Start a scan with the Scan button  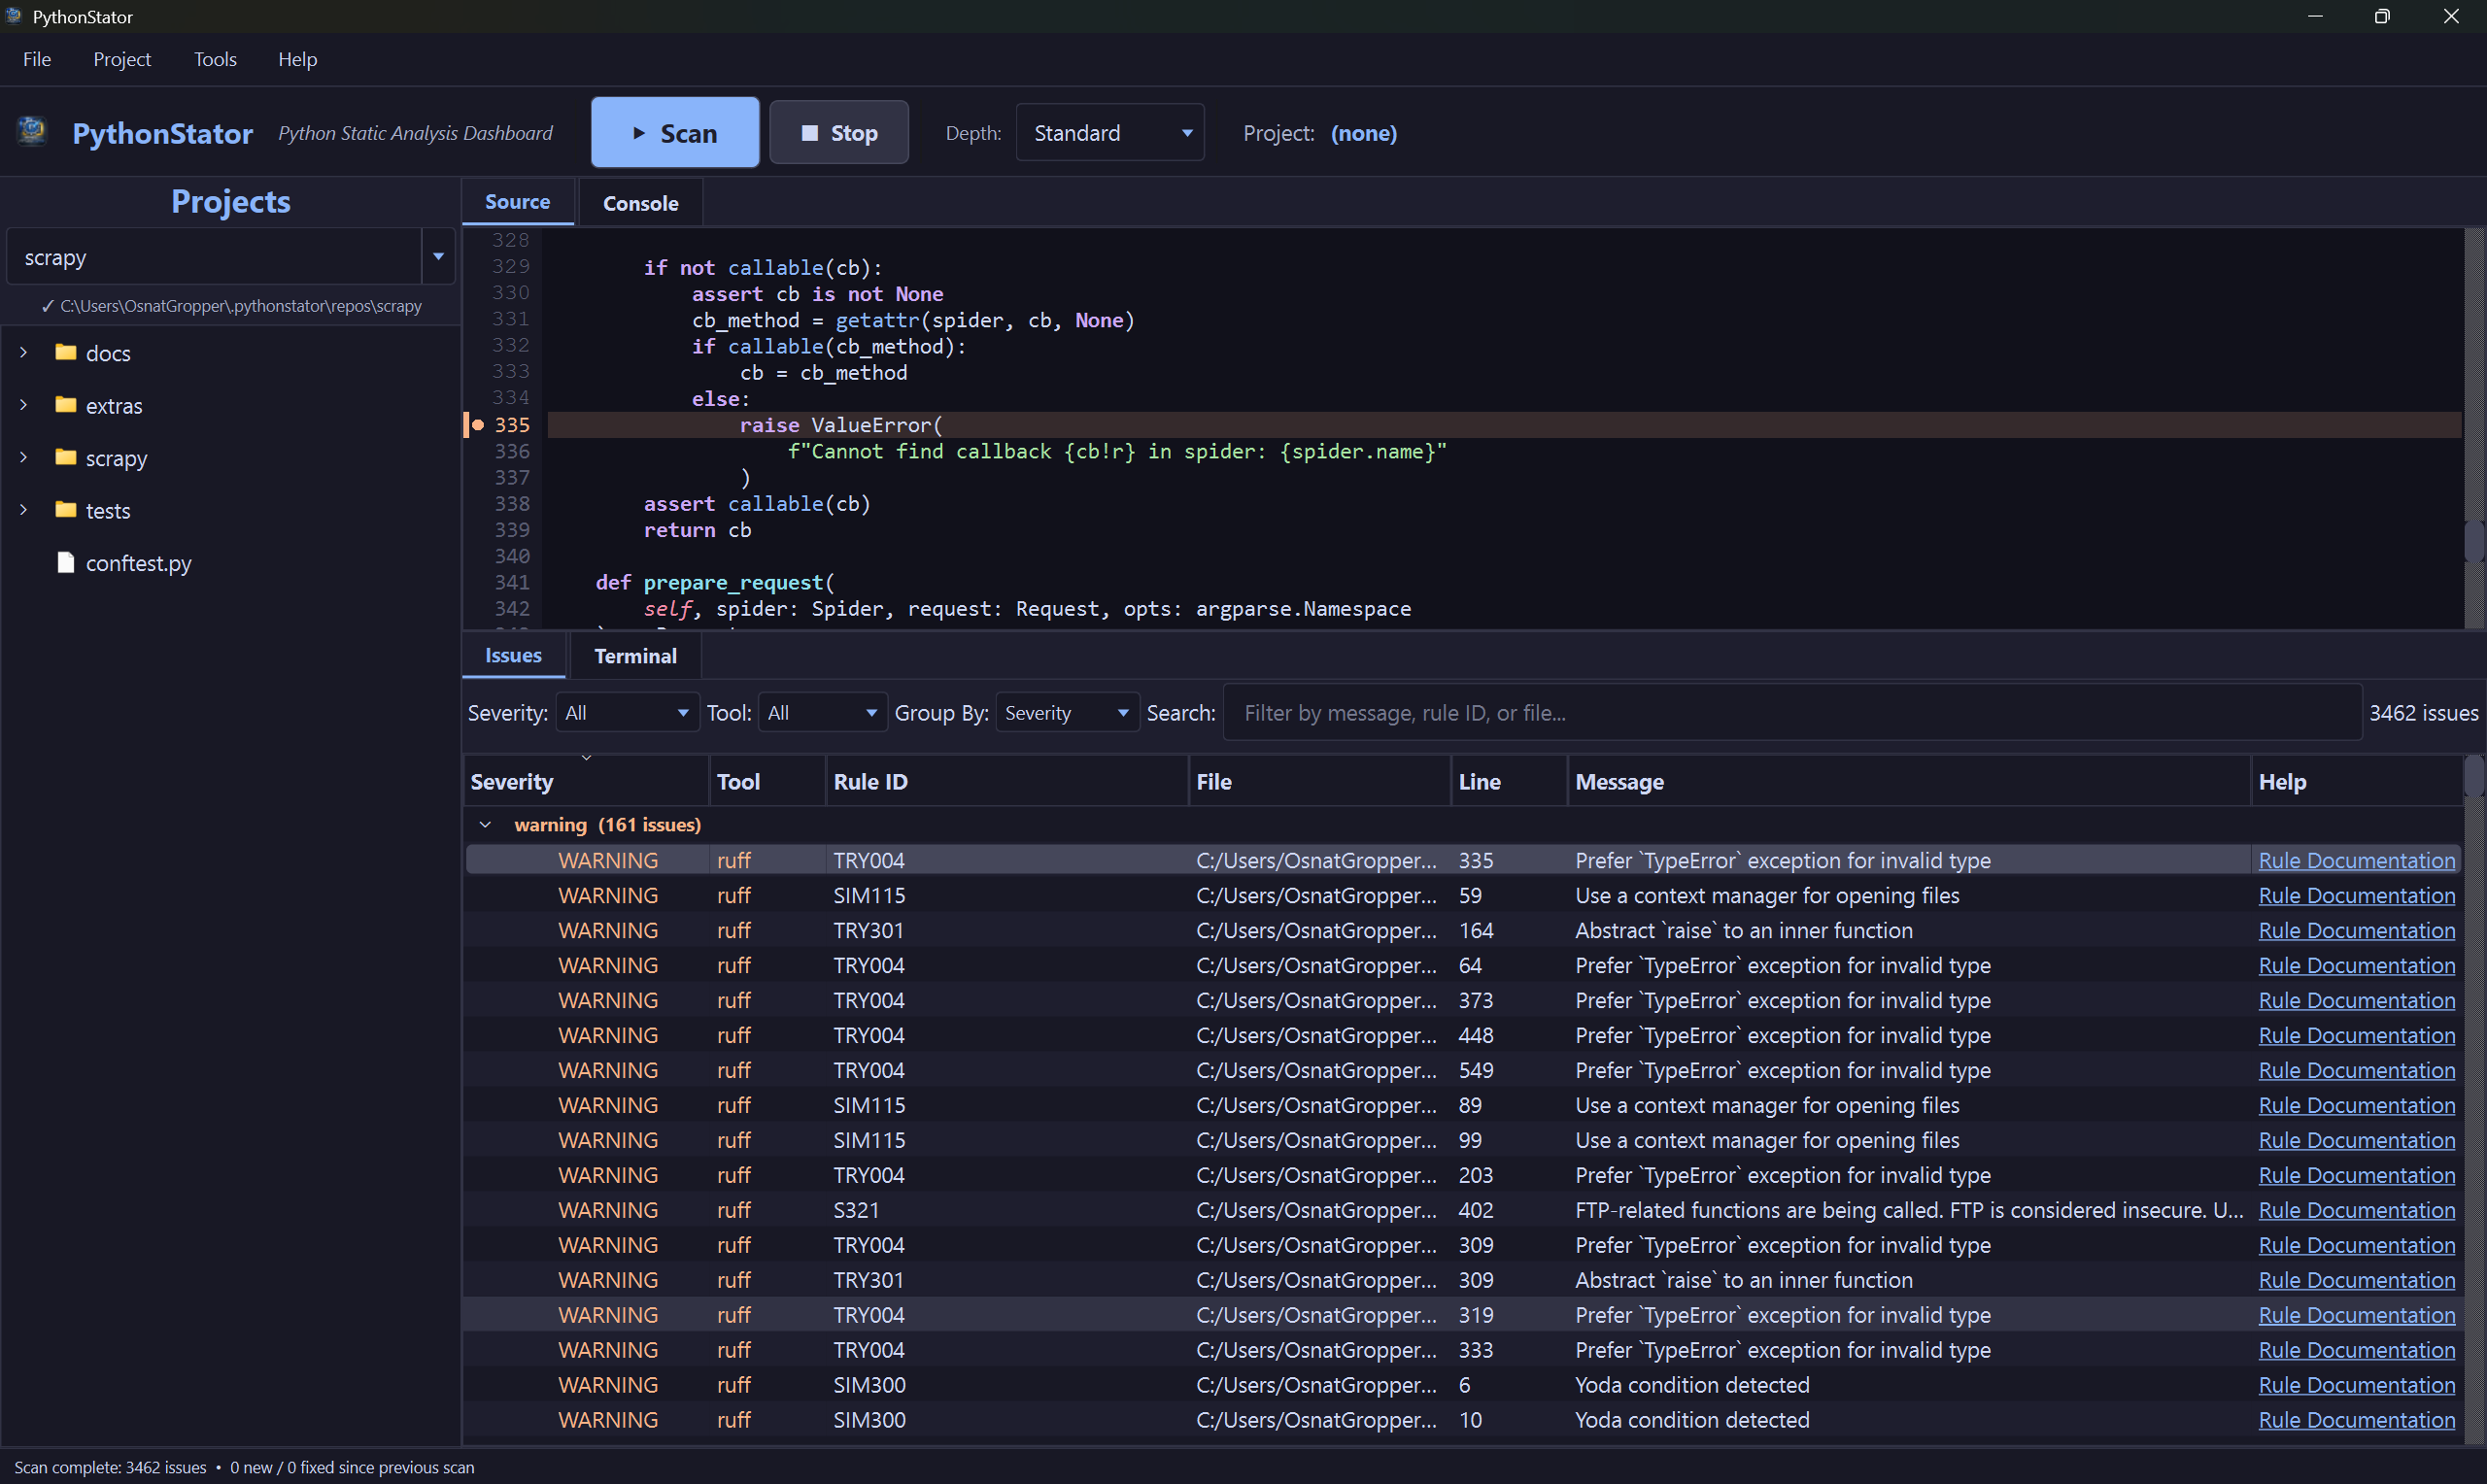click(x=675, y=132)
